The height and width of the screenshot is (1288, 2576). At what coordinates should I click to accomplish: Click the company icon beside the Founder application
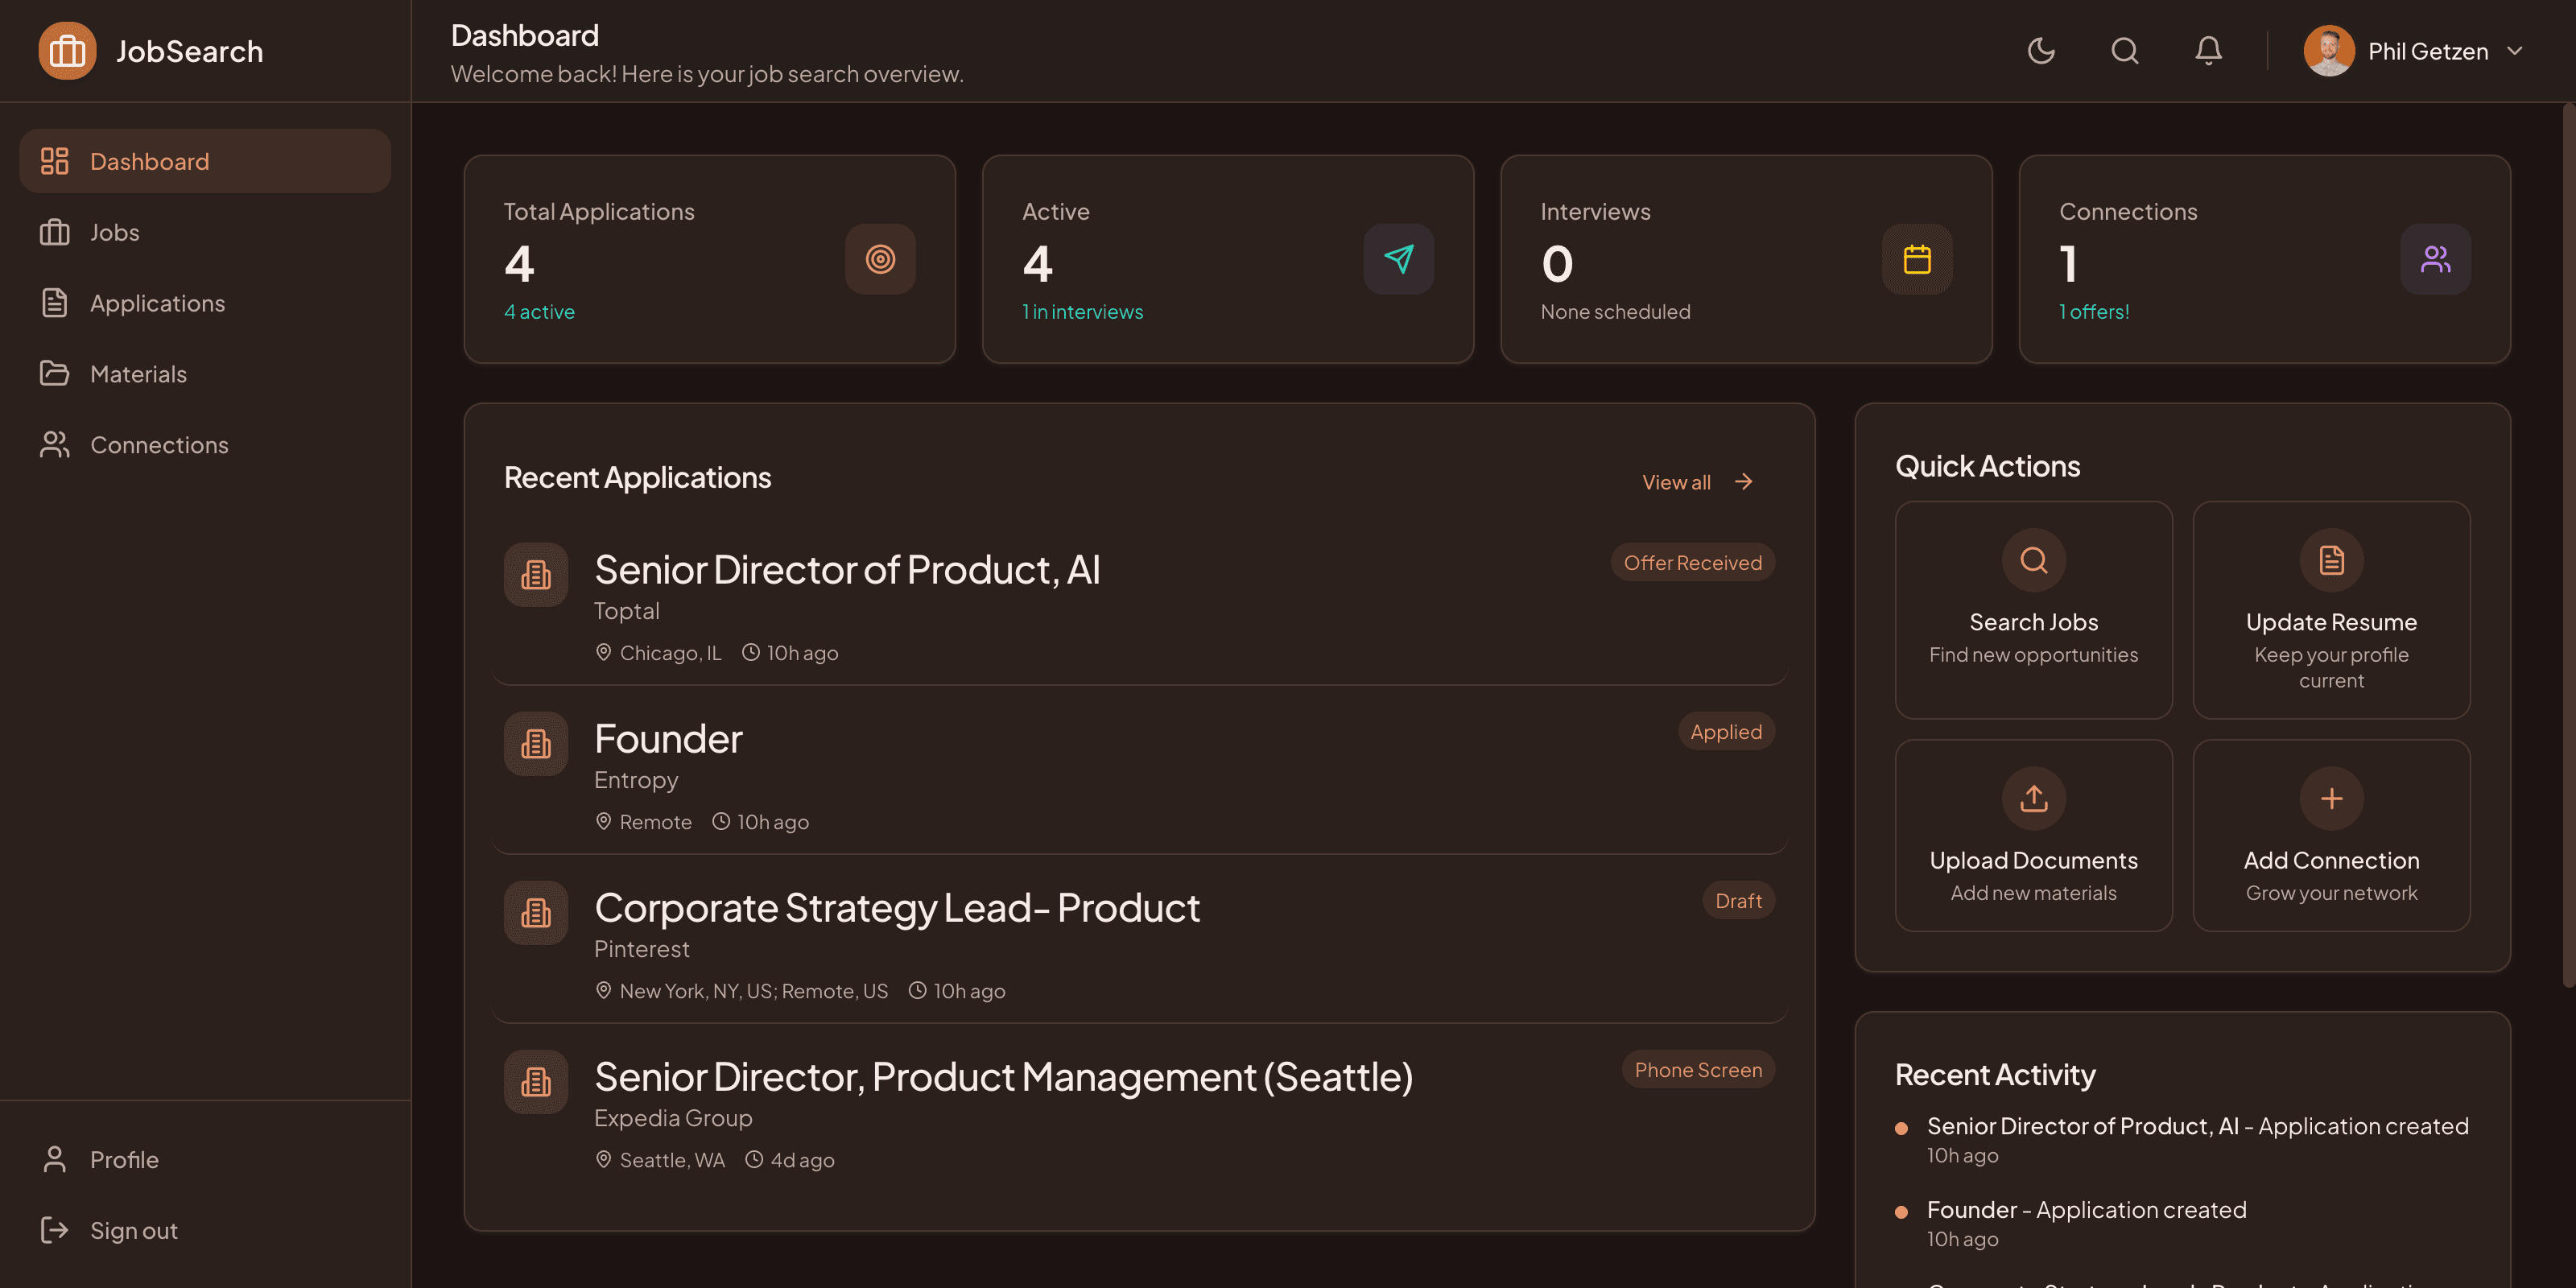point(536,743)
